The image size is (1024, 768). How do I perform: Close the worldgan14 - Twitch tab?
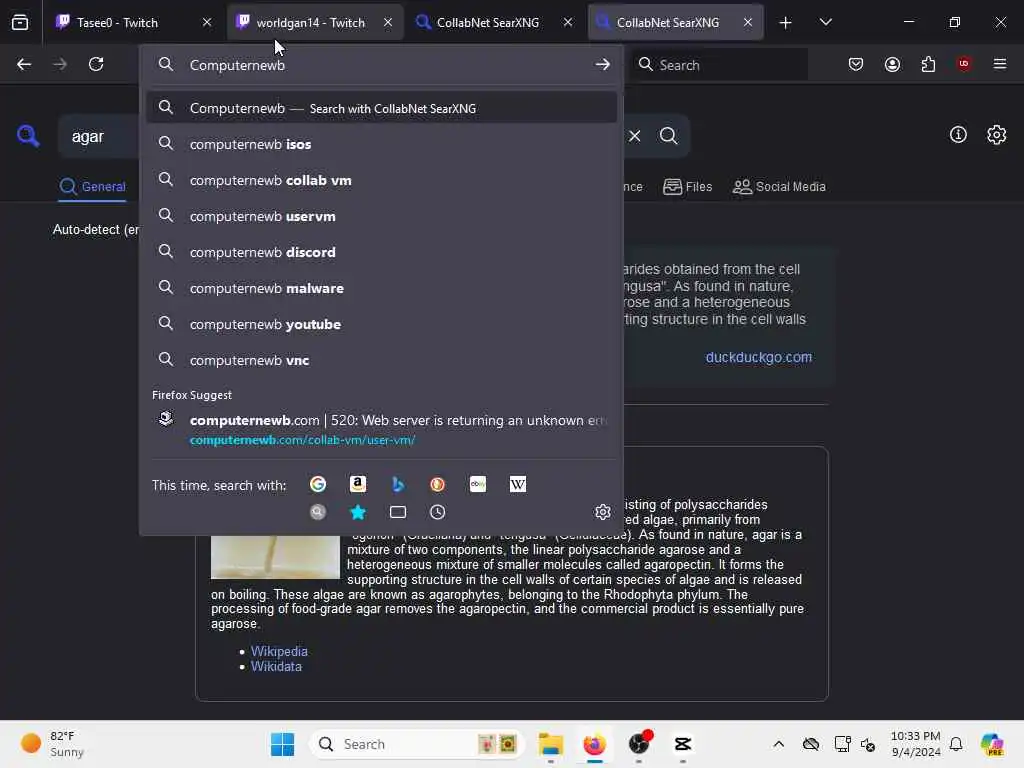tap(388, 23)
